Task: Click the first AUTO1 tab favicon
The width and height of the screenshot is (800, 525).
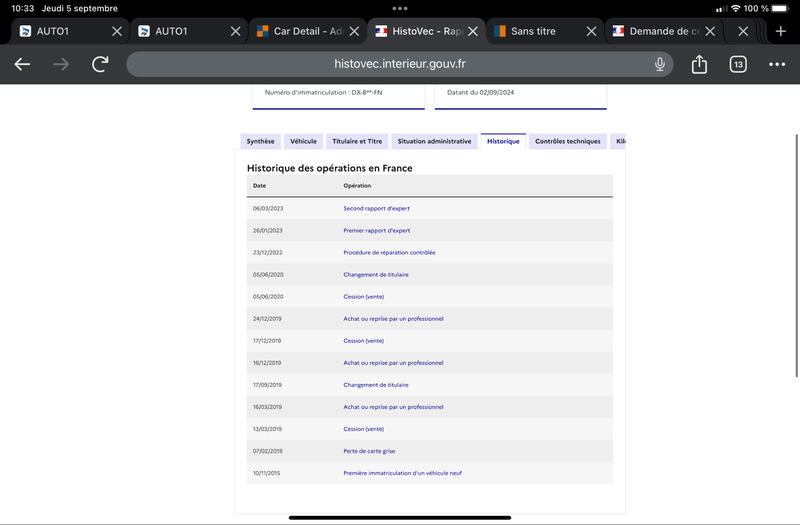Action: click(25, 31)
